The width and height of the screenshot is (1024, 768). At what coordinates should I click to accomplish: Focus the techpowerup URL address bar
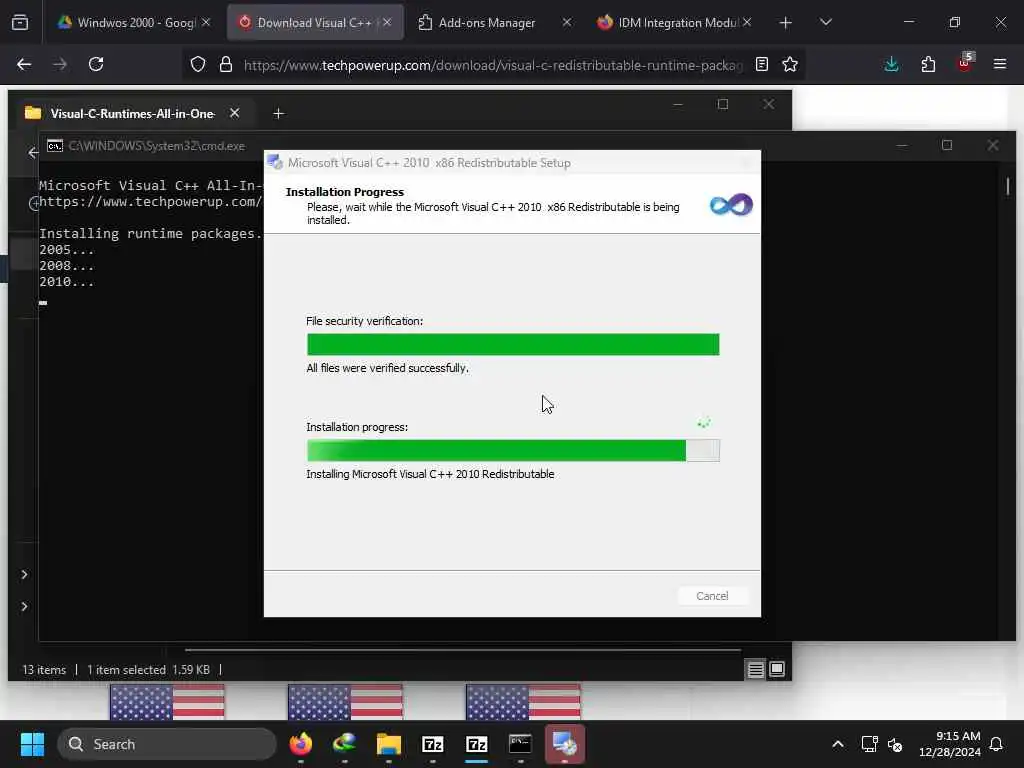tap(493, 65)
